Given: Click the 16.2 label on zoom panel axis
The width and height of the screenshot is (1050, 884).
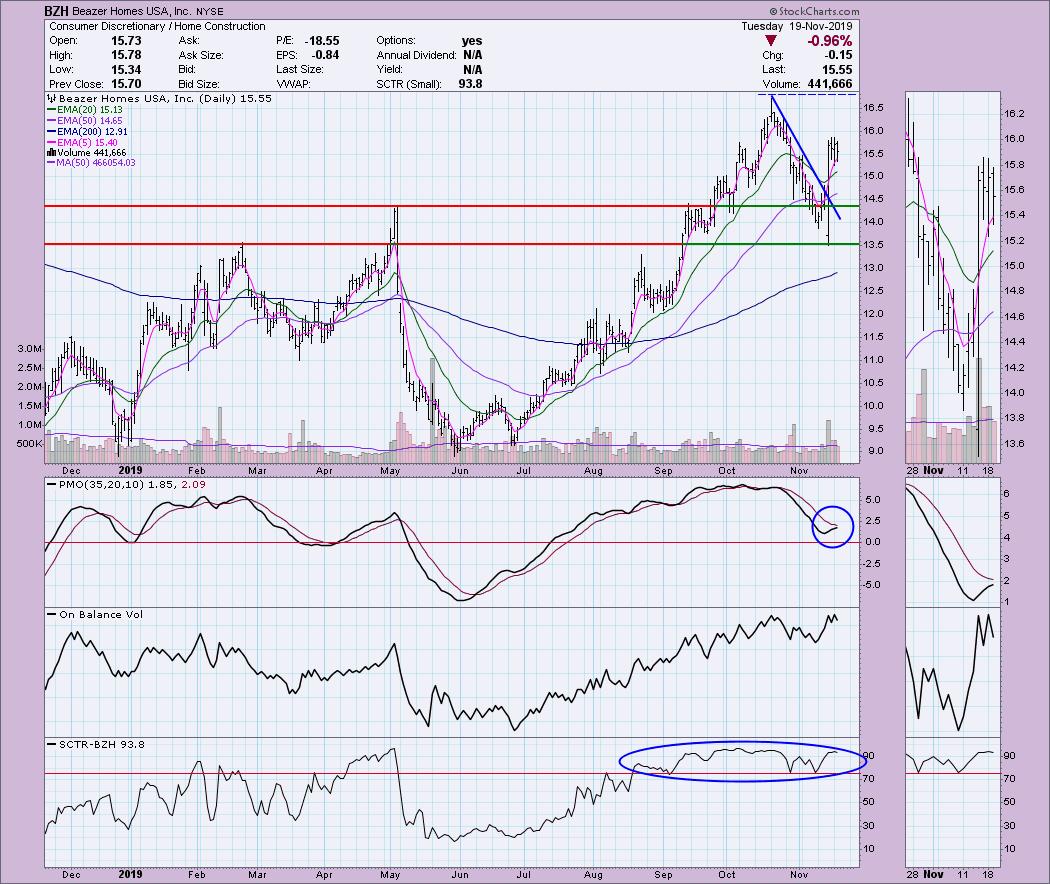Looking at the screenshot, I should (x=1015, y=114).
